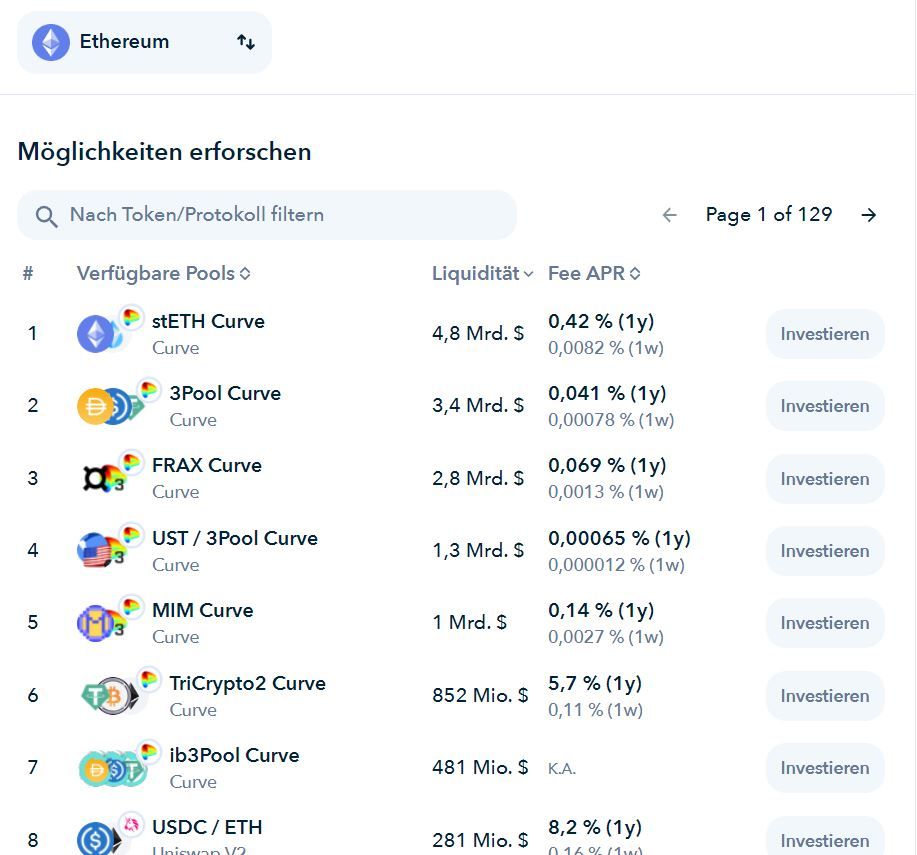Go to the previous page arrow

click(670, 215)
